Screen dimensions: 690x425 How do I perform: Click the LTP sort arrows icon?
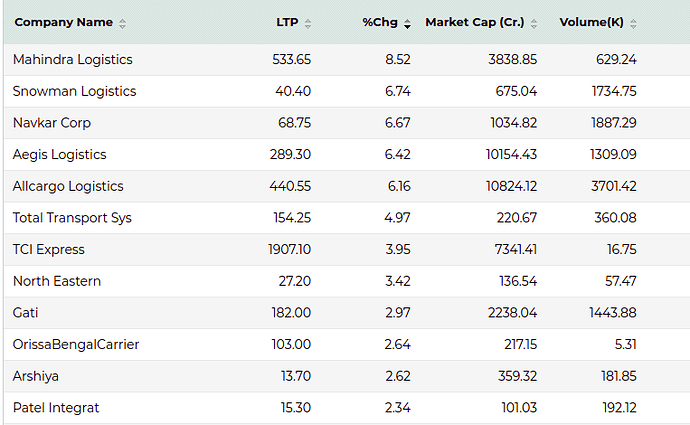click(308, 24)
